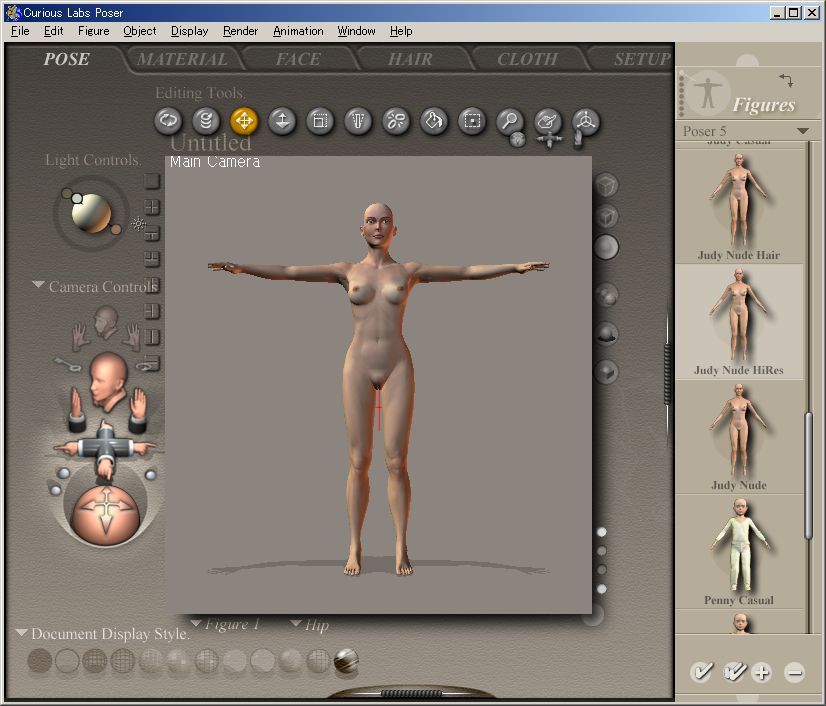Select the Twist editing tool

pyautogui.click(x=206, y=121)
